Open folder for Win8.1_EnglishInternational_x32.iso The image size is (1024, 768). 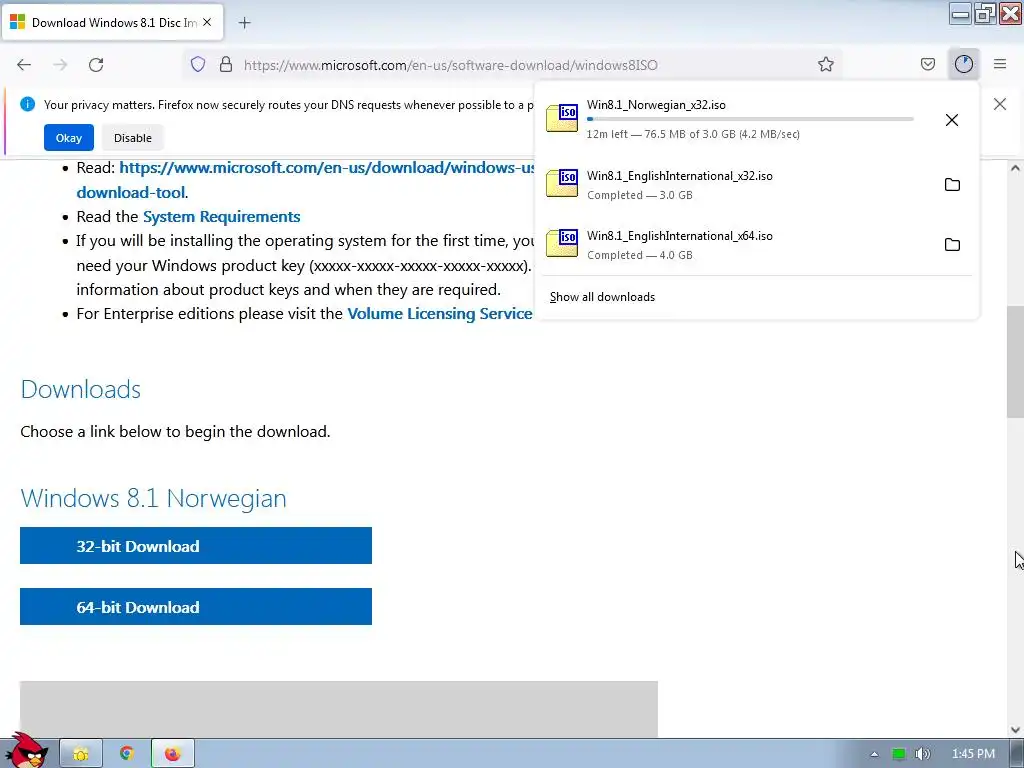pyautogui.click(x=952, y=185)
